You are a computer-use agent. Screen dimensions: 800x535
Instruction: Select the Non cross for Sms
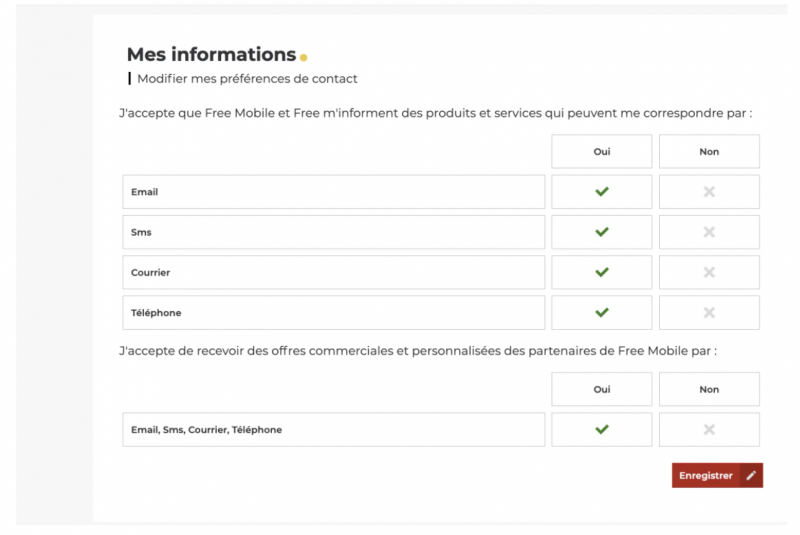coord(709,232)
